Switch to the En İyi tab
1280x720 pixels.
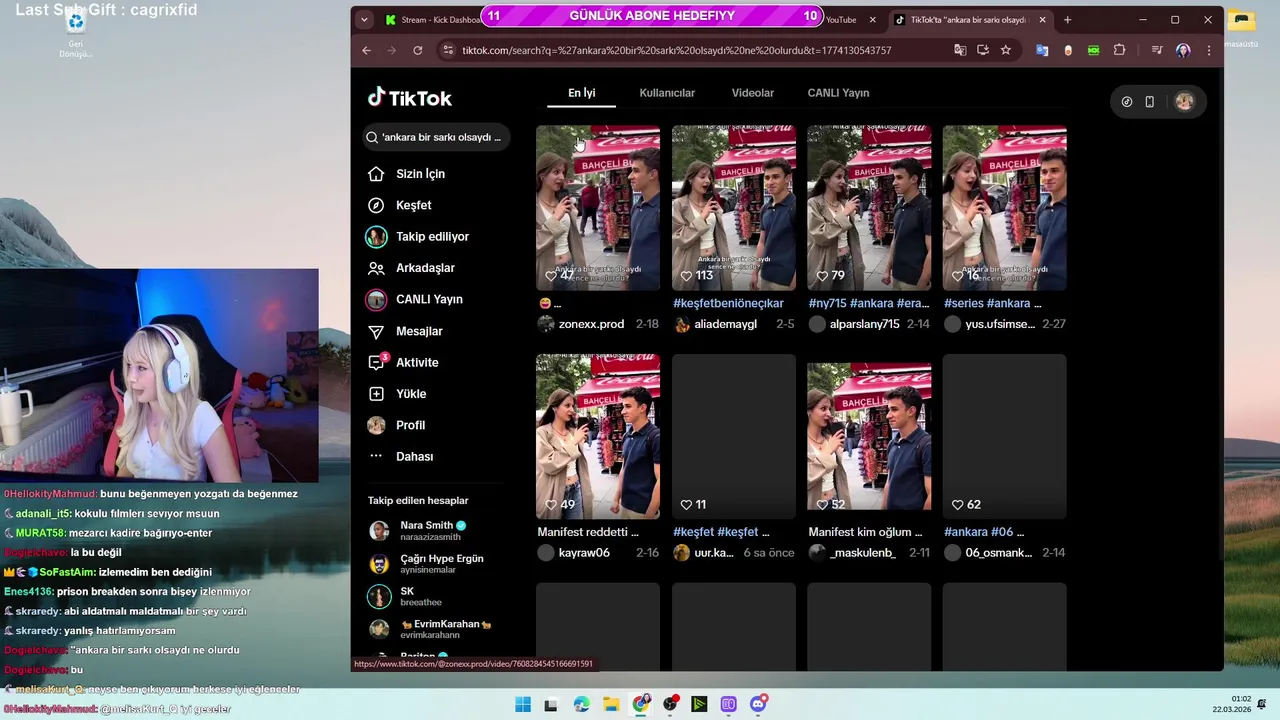[582, 93]
